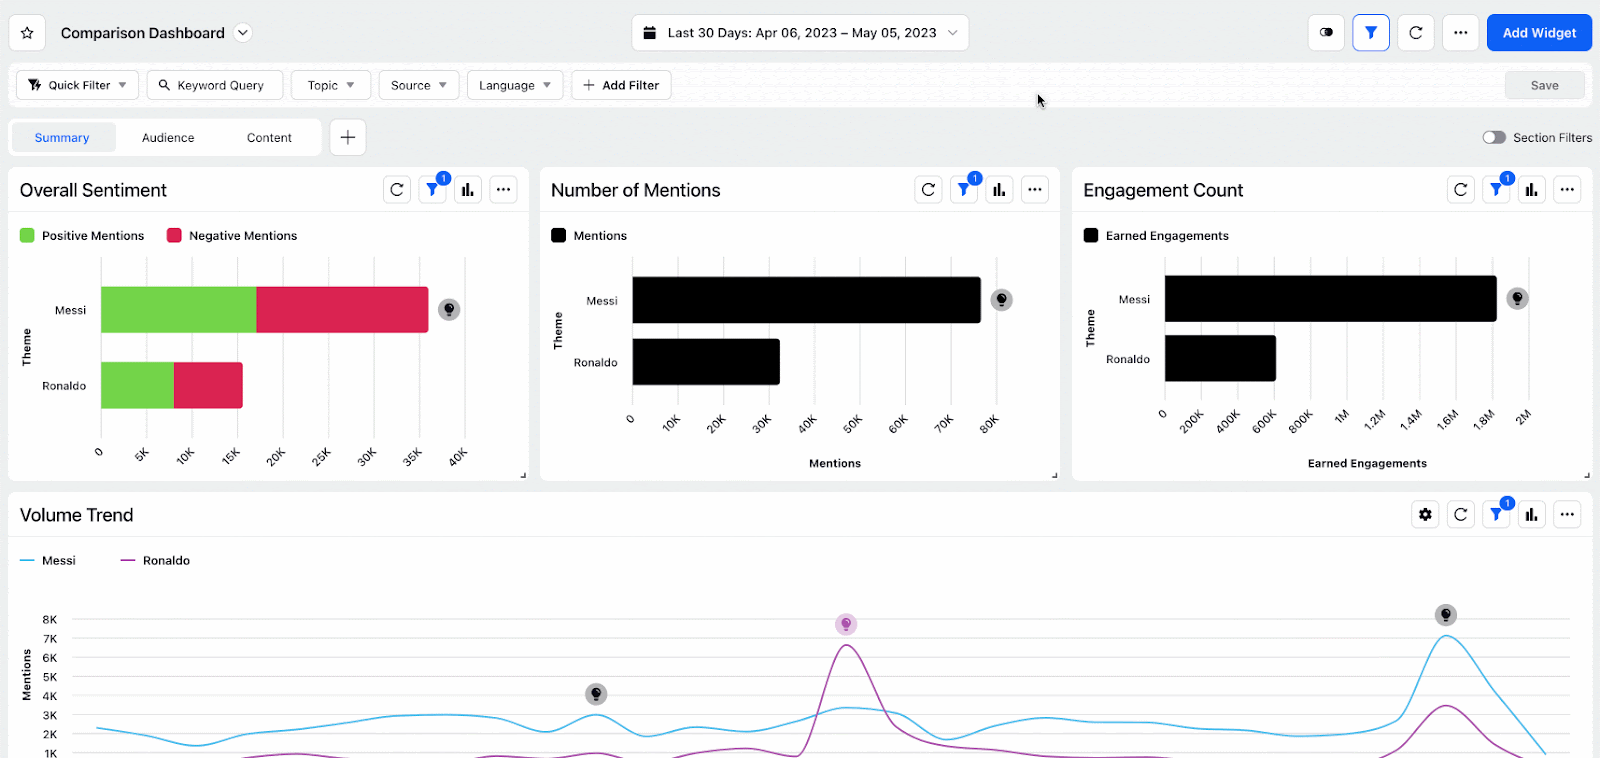
Task: Click the green Positive Mentions legend swatch
Action: pos(27,236)
